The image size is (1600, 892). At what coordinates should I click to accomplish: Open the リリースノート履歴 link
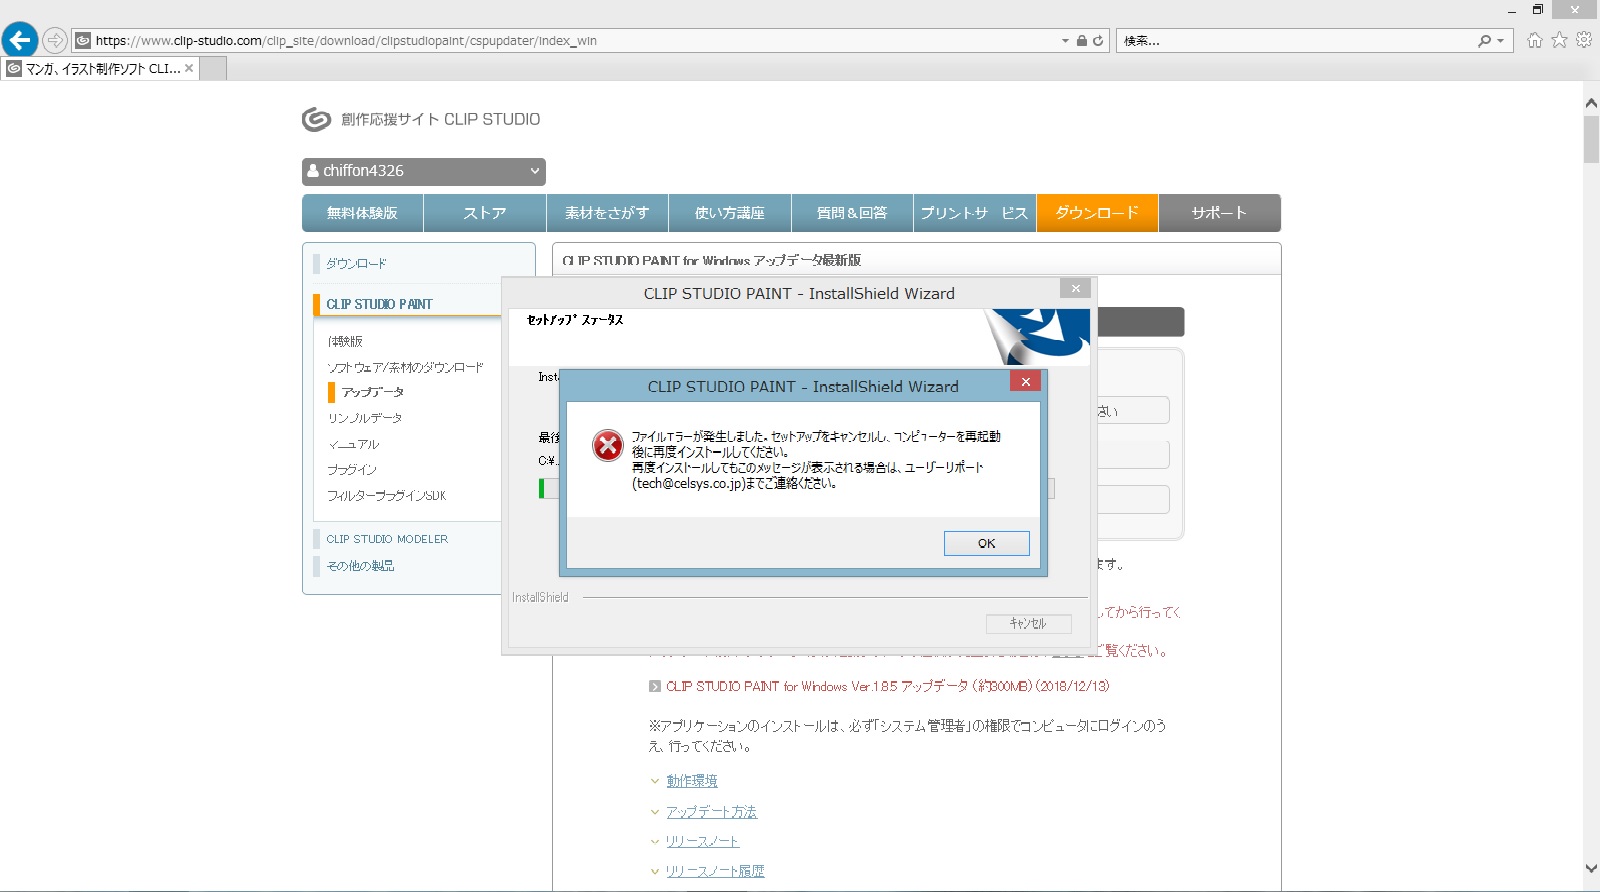tap(716, 872)
